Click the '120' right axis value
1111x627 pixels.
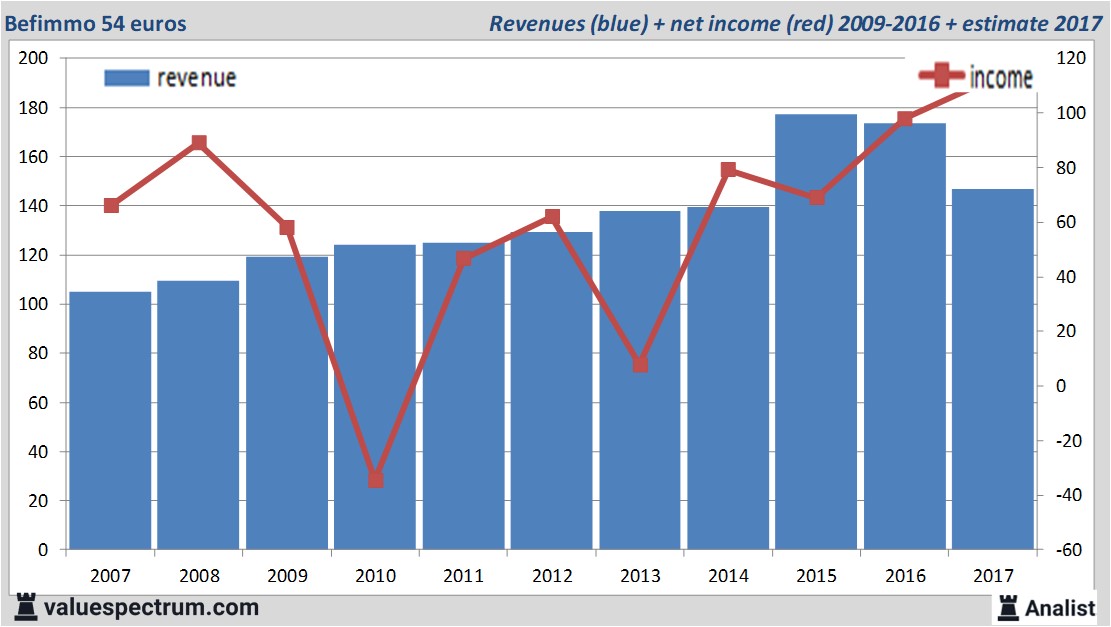coord(1071,58)
